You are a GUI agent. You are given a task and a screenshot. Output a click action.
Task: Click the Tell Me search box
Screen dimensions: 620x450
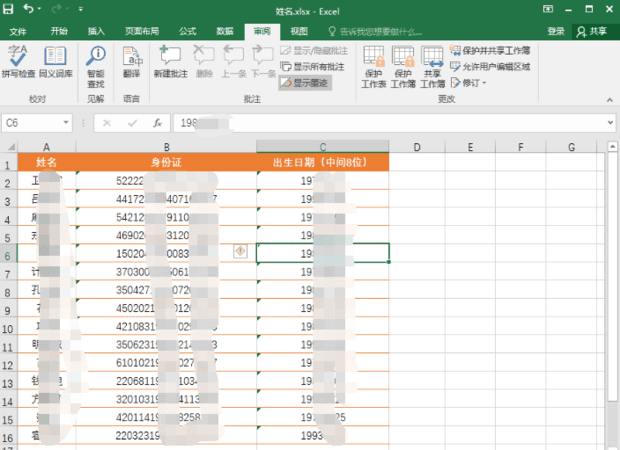(x=376, y=32)
